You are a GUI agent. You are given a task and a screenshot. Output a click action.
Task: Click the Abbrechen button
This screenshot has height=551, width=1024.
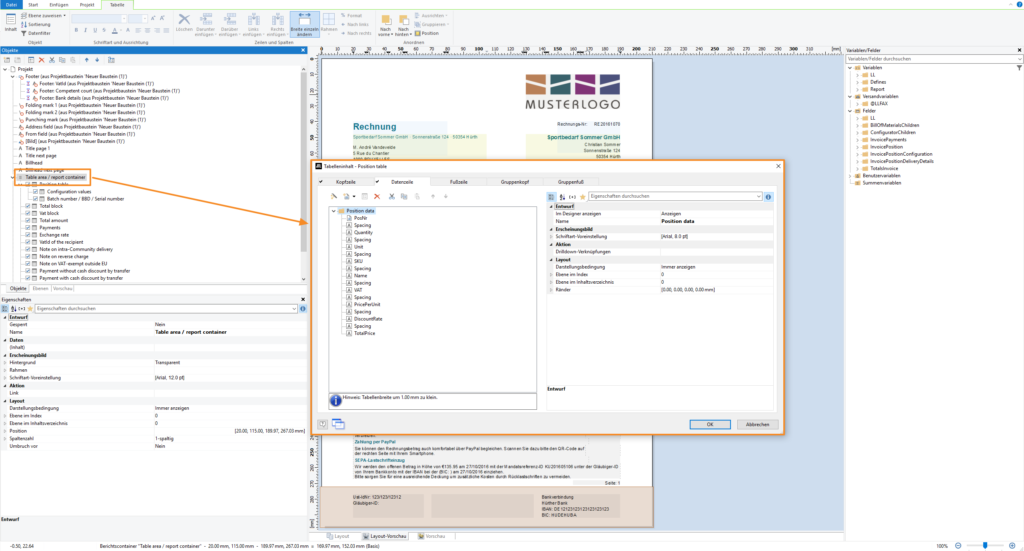pyautogui.click(x=757, y=424)
